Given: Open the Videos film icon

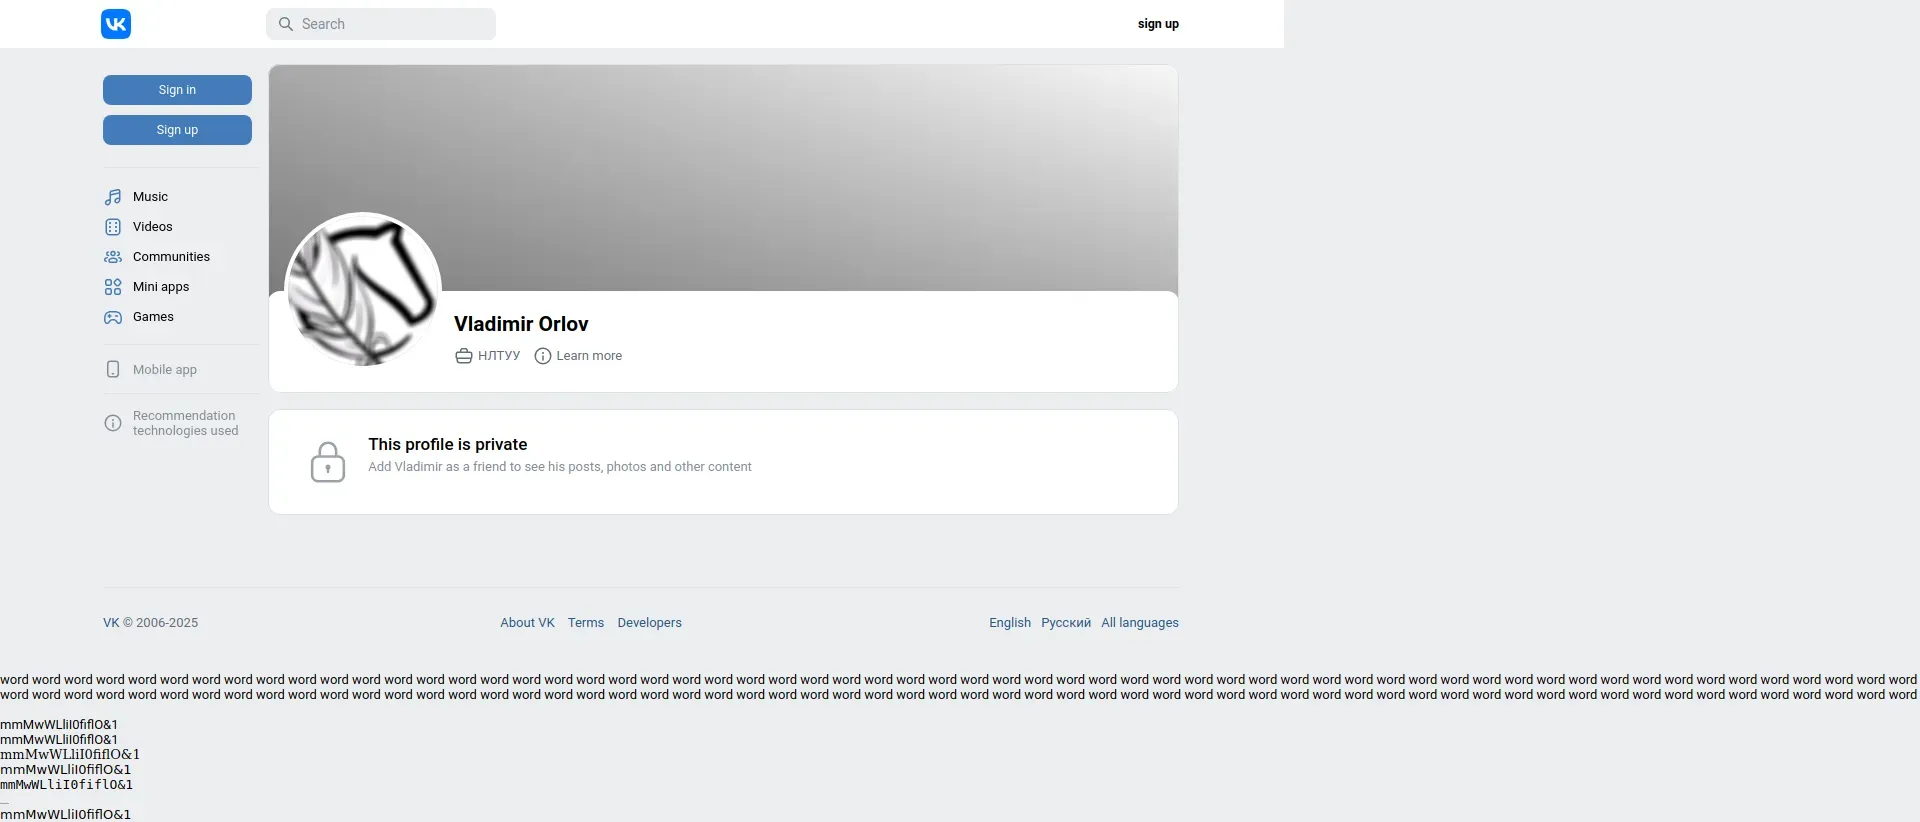Looking at the screenshot, I should tap(113, 227).
